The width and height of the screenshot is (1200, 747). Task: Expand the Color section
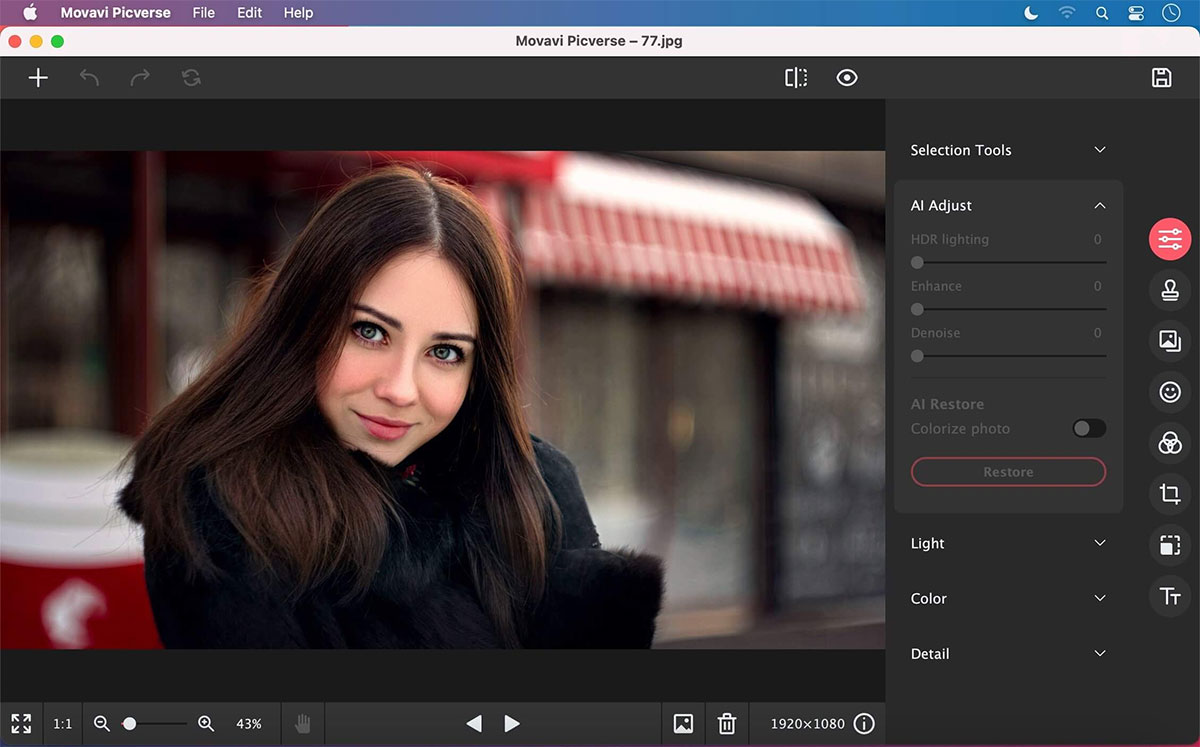click(1008, 598)
